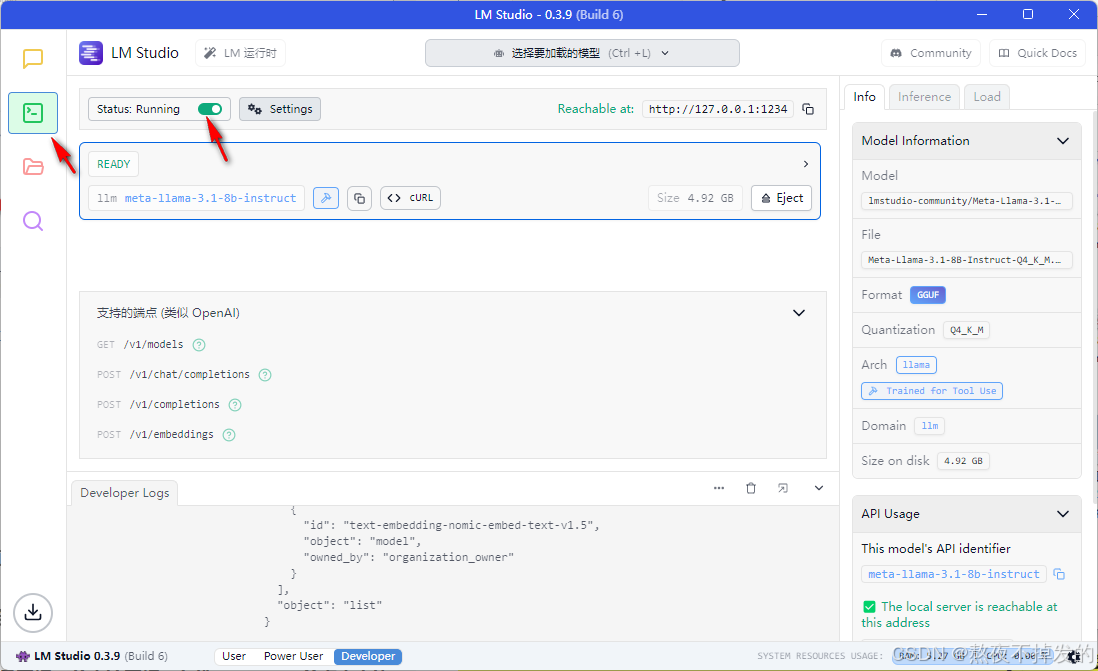Open the Community link
Image resolution: width=1098 pixels, height=671 pixels.
tap(931, 53)
